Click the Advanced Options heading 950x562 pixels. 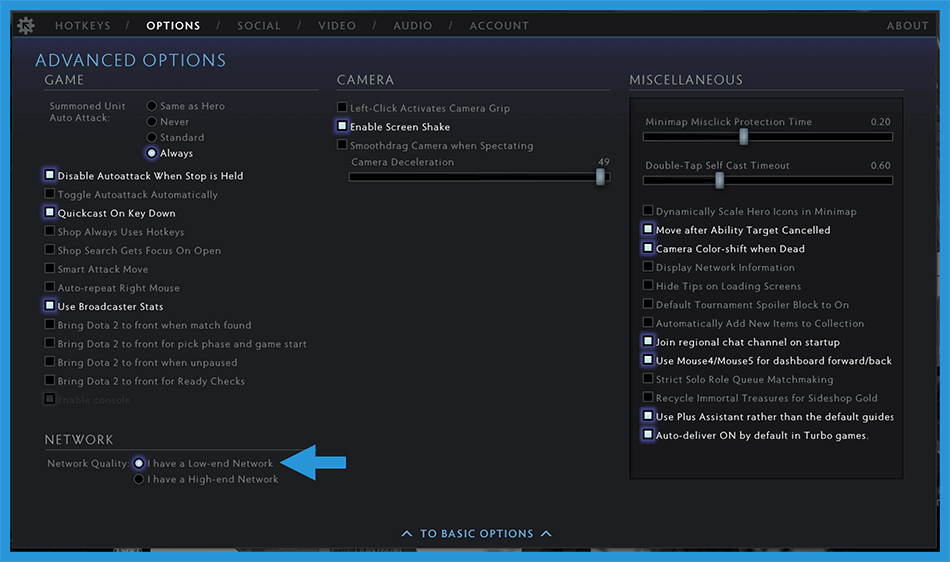[x=130, y=60]
